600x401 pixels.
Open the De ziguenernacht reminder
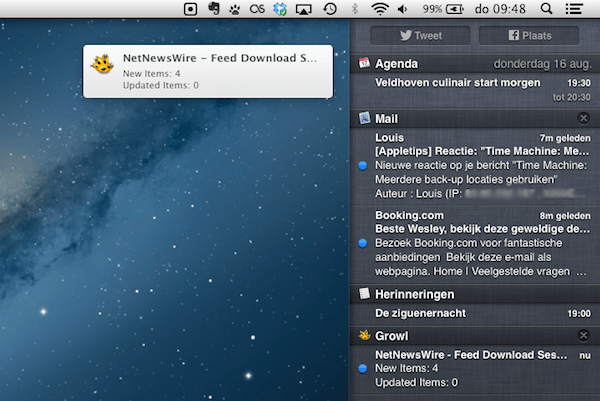[x=475, y=313]
